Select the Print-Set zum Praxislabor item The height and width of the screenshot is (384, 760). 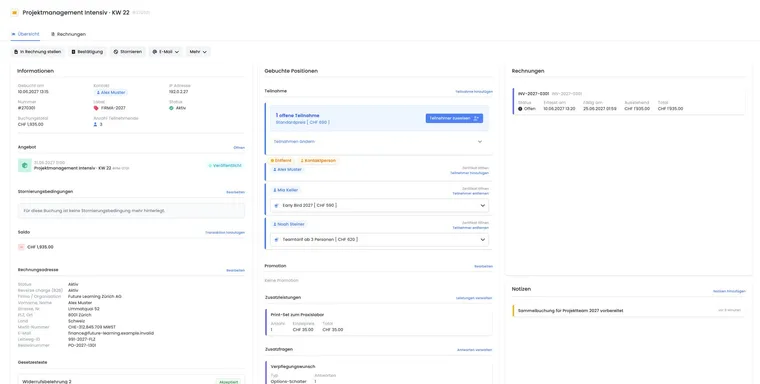379,322
